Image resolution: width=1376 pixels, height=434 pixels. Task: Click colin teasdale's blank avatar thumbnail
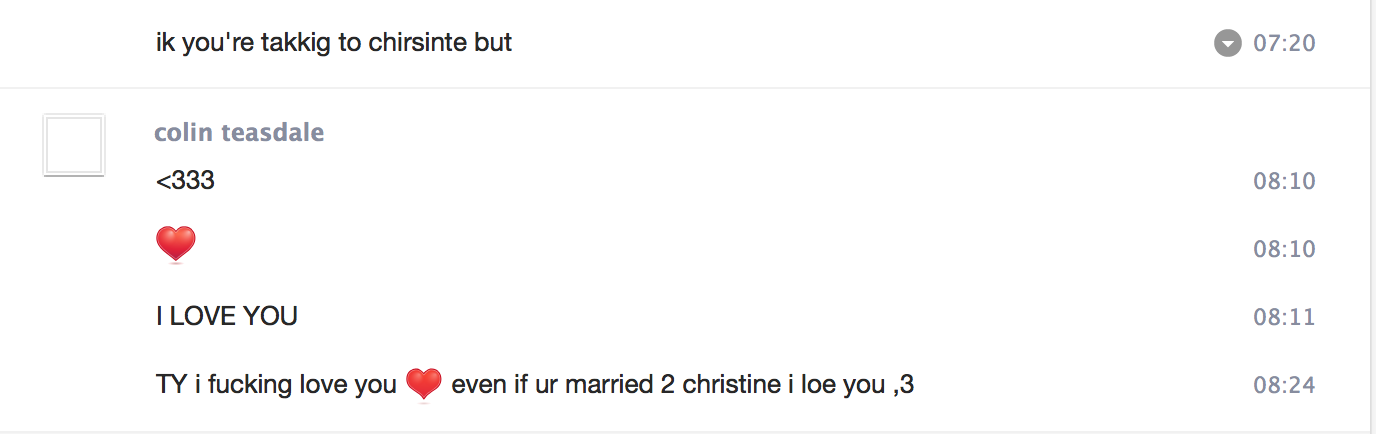[x=74, y=146]
